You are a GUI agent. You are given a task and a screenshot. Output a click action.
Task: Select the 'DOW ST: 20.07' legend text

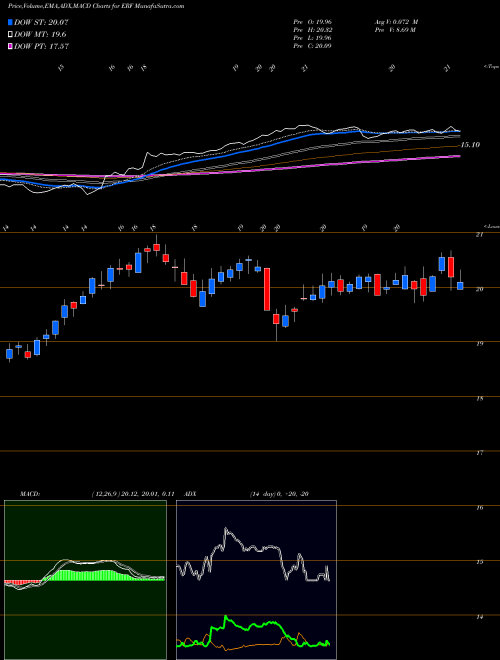pyautogui.click(x=41, y=22)
